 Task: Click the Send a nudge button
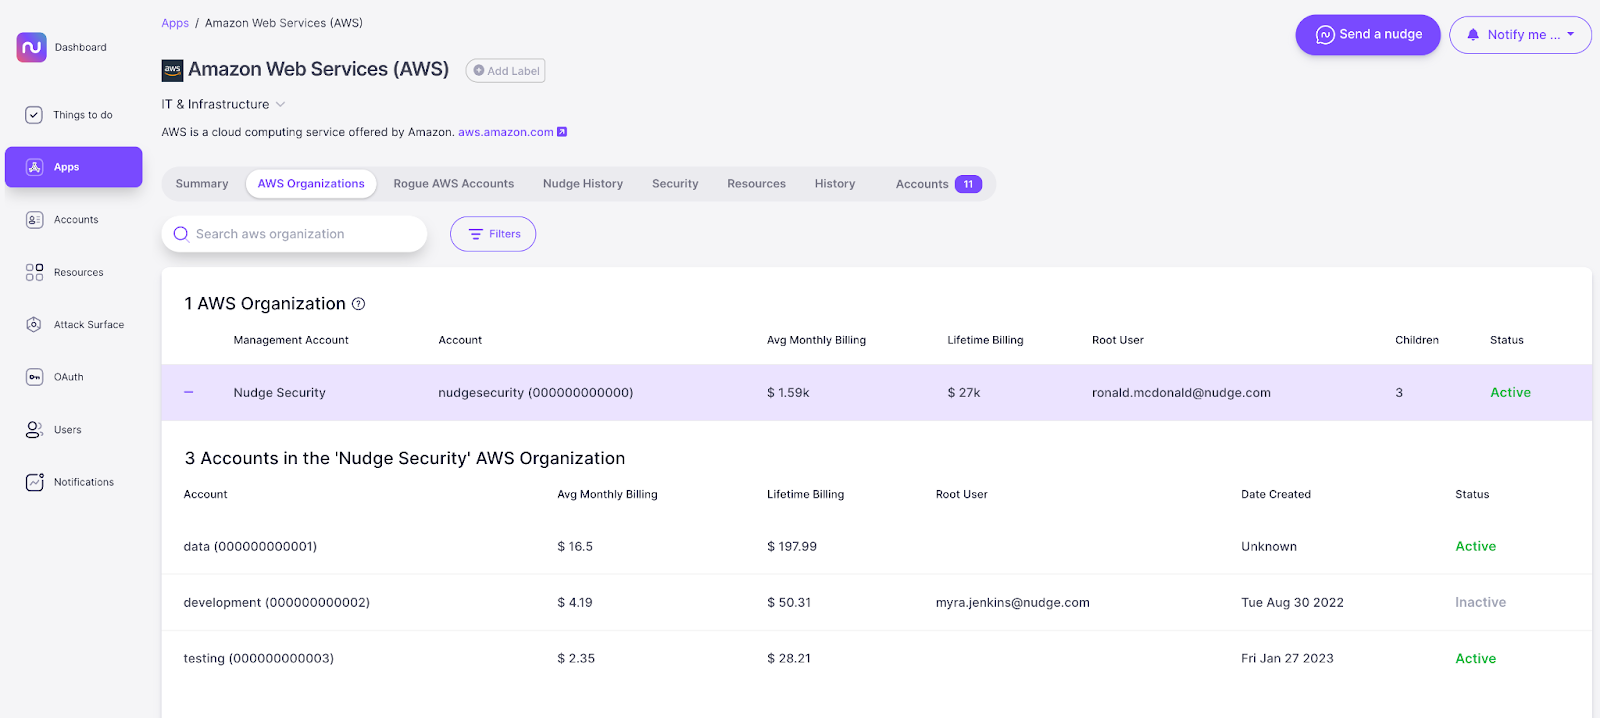click(x=1367, y=35)
